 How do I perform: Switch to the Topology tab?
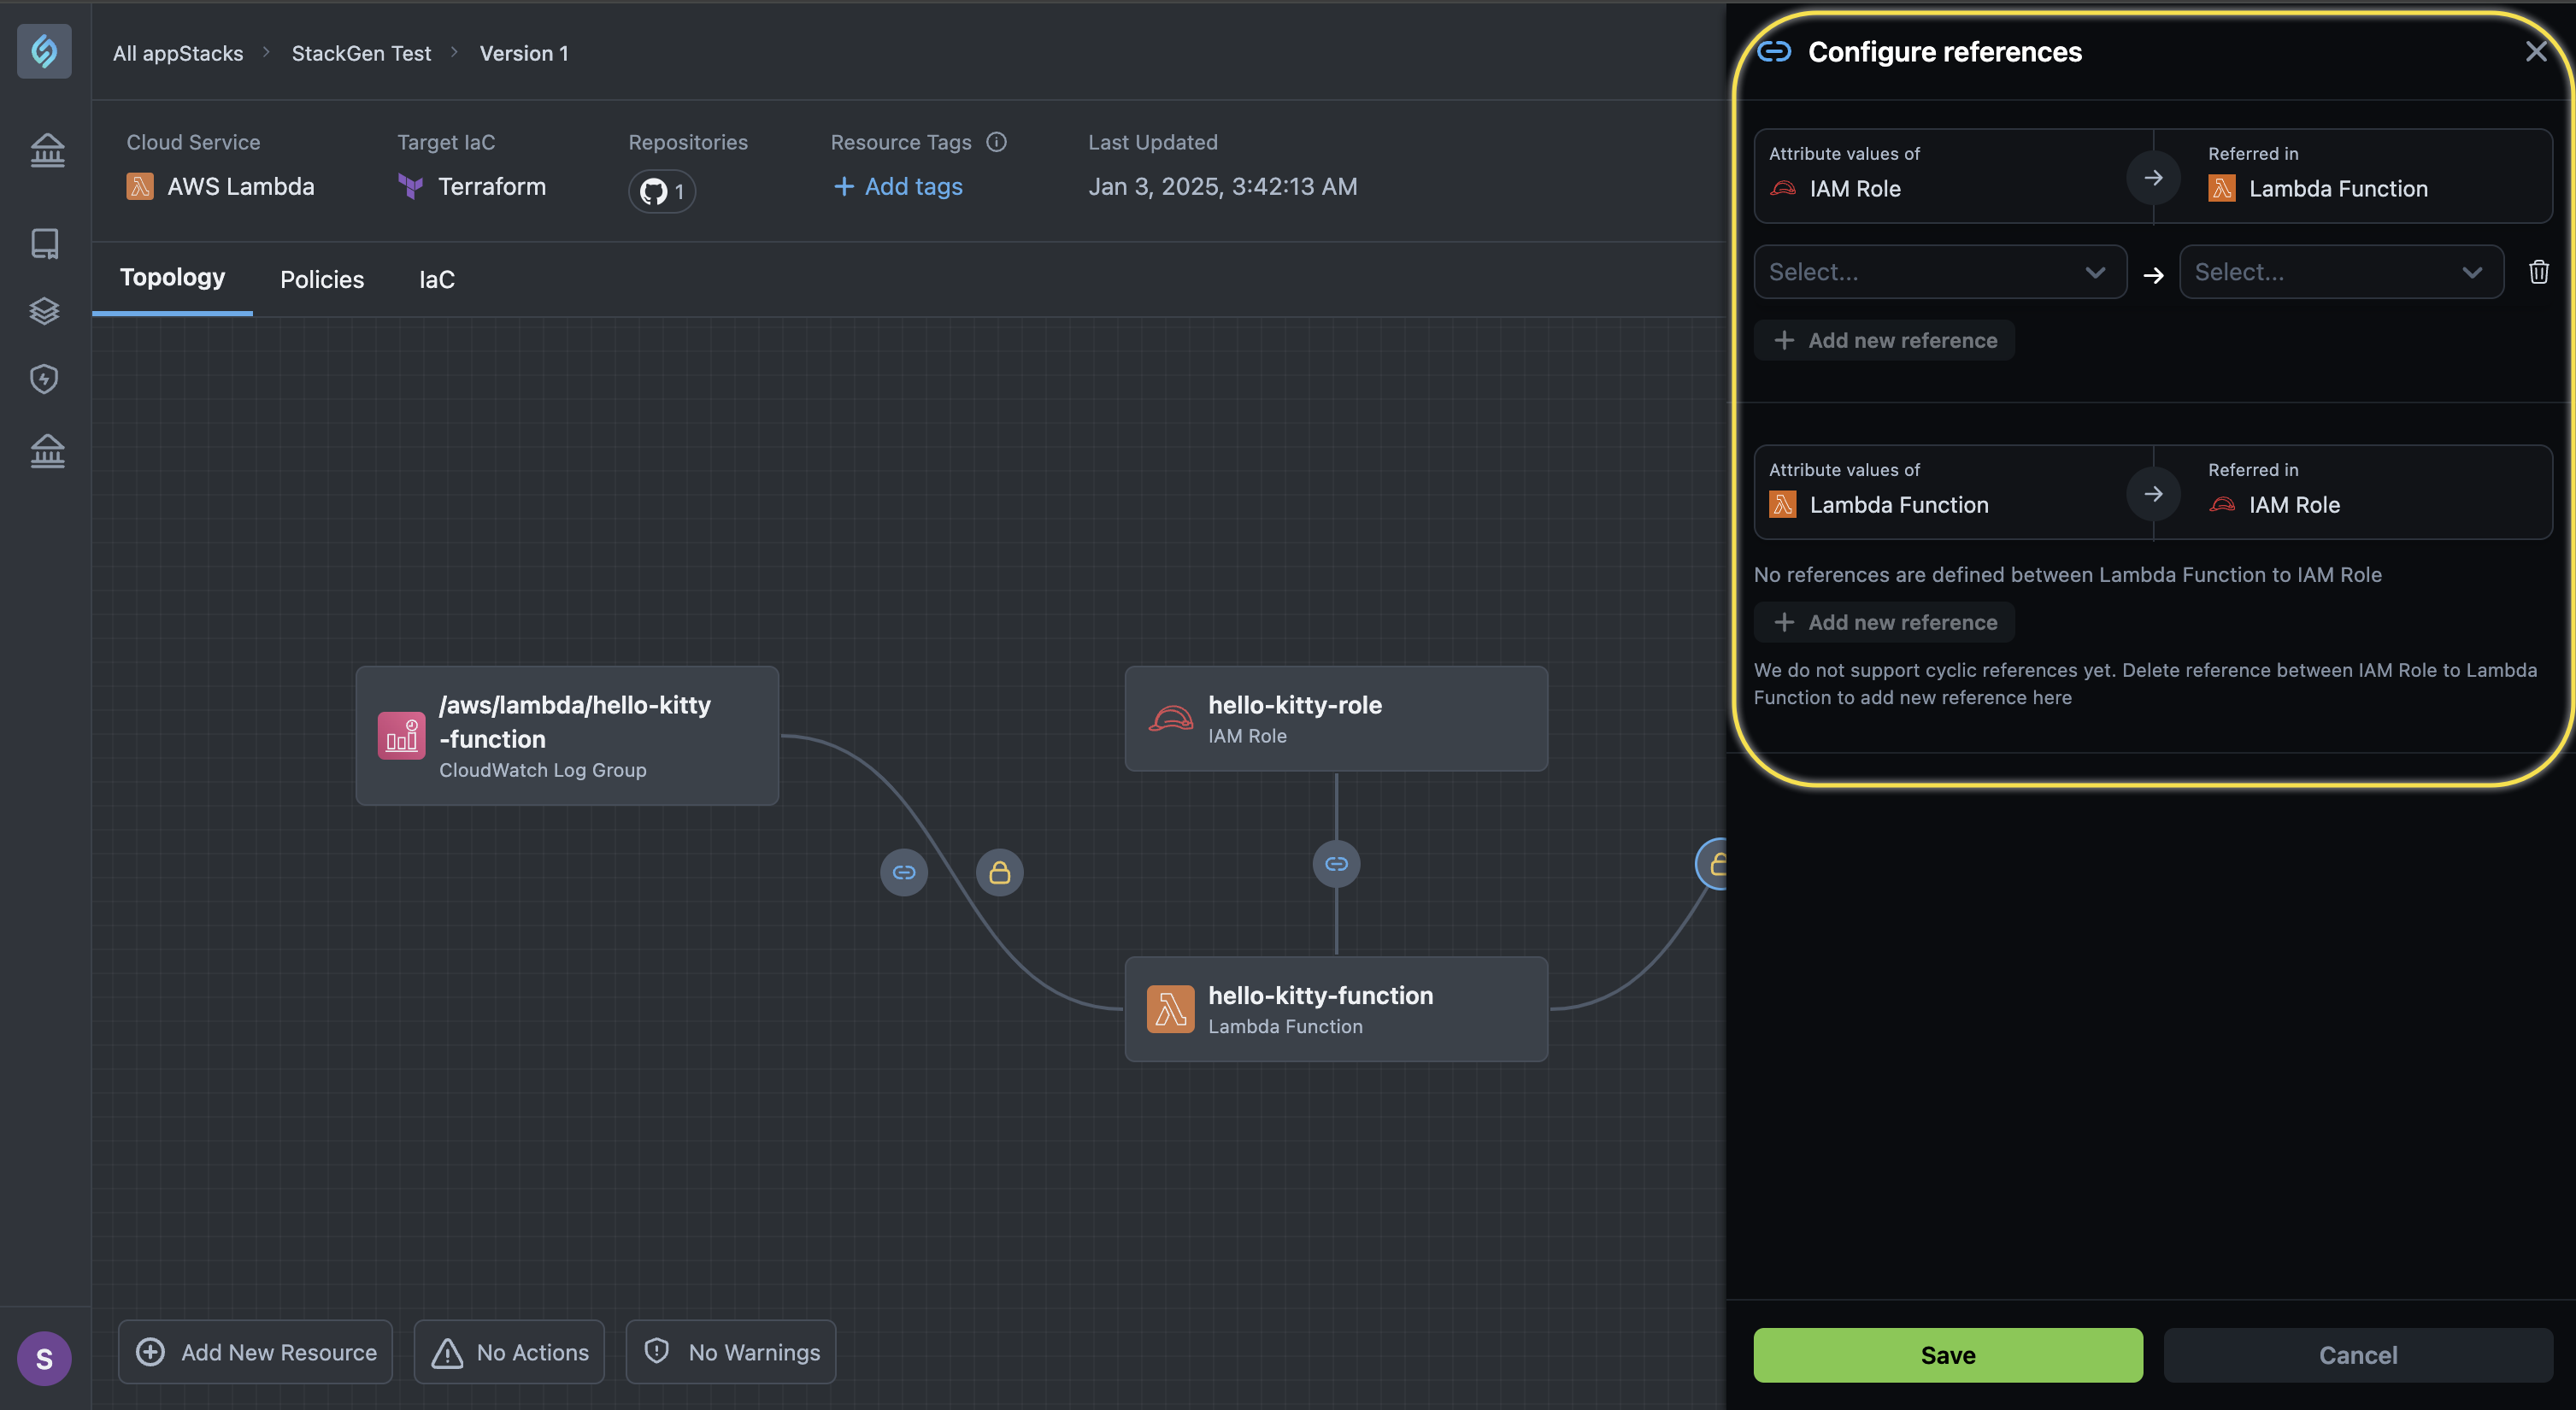click(x=172, y=278)
